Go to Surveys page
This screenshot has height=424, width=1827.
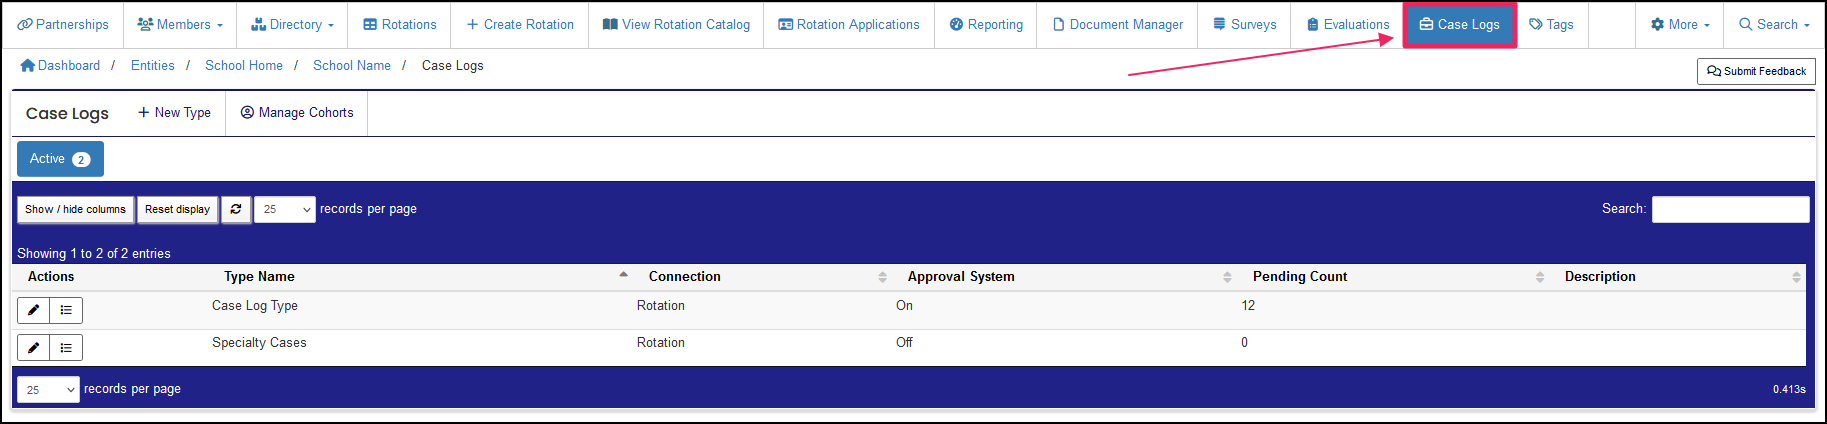(x=1244, y=24)
